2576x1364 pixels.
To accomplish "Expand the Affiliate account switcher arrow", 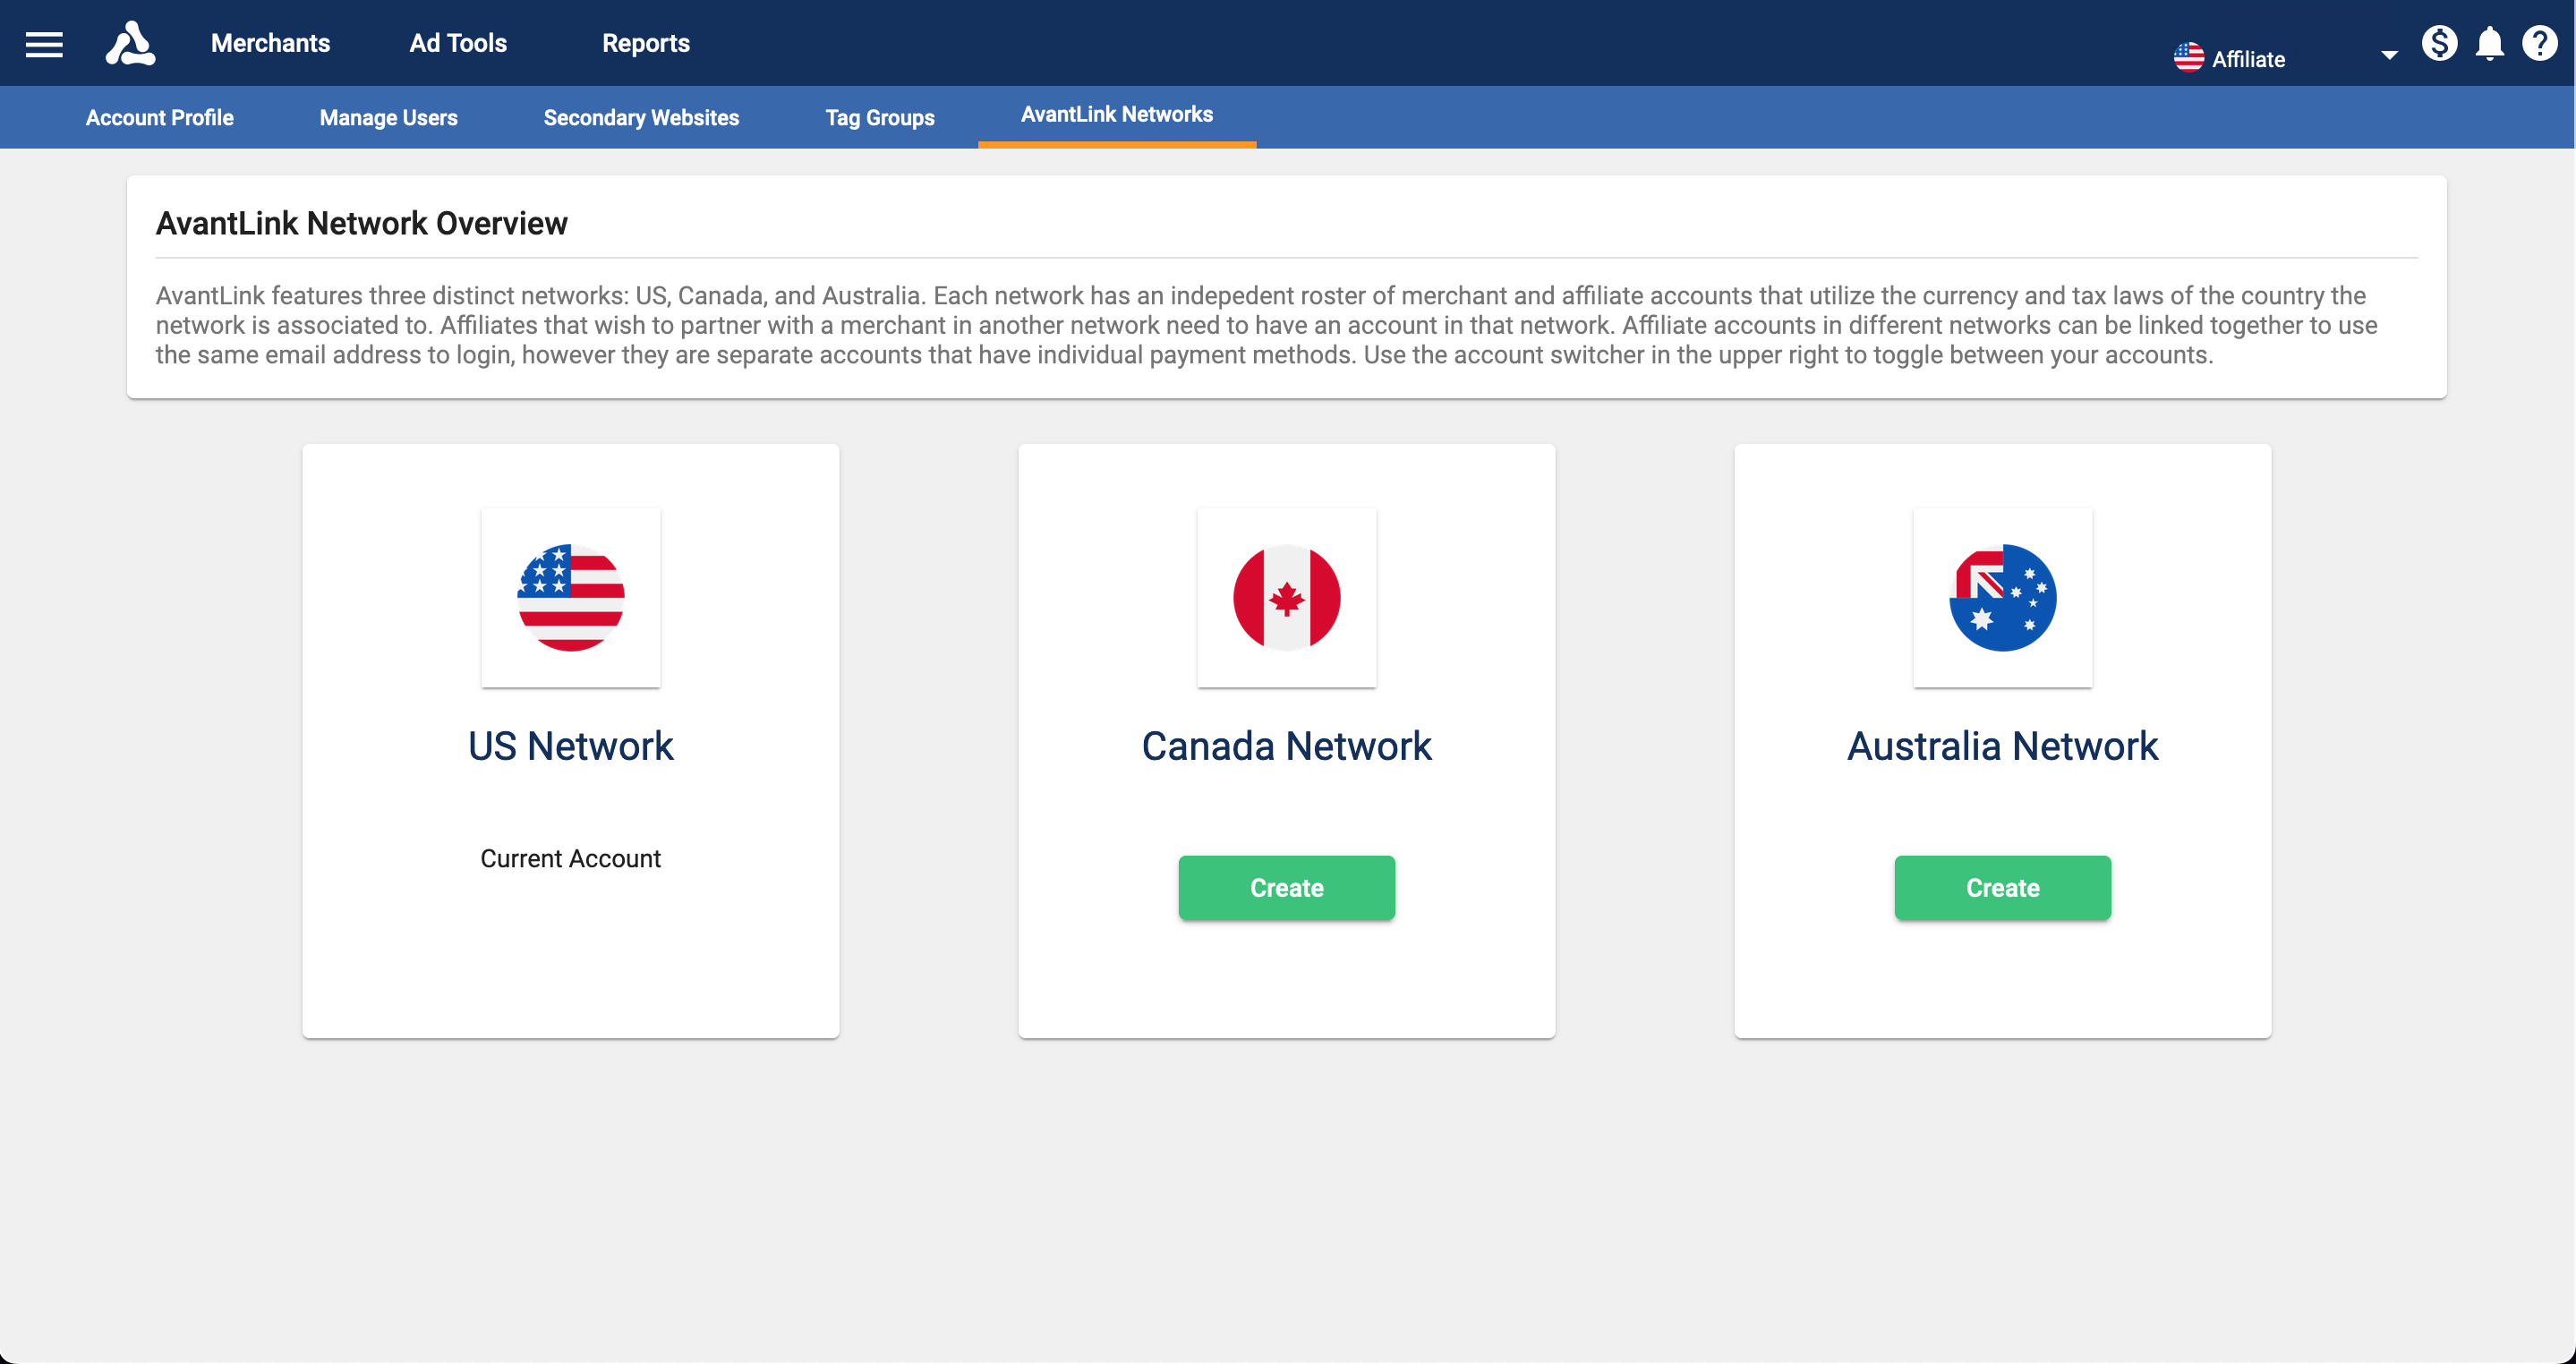I will [x=2389, y=56].
